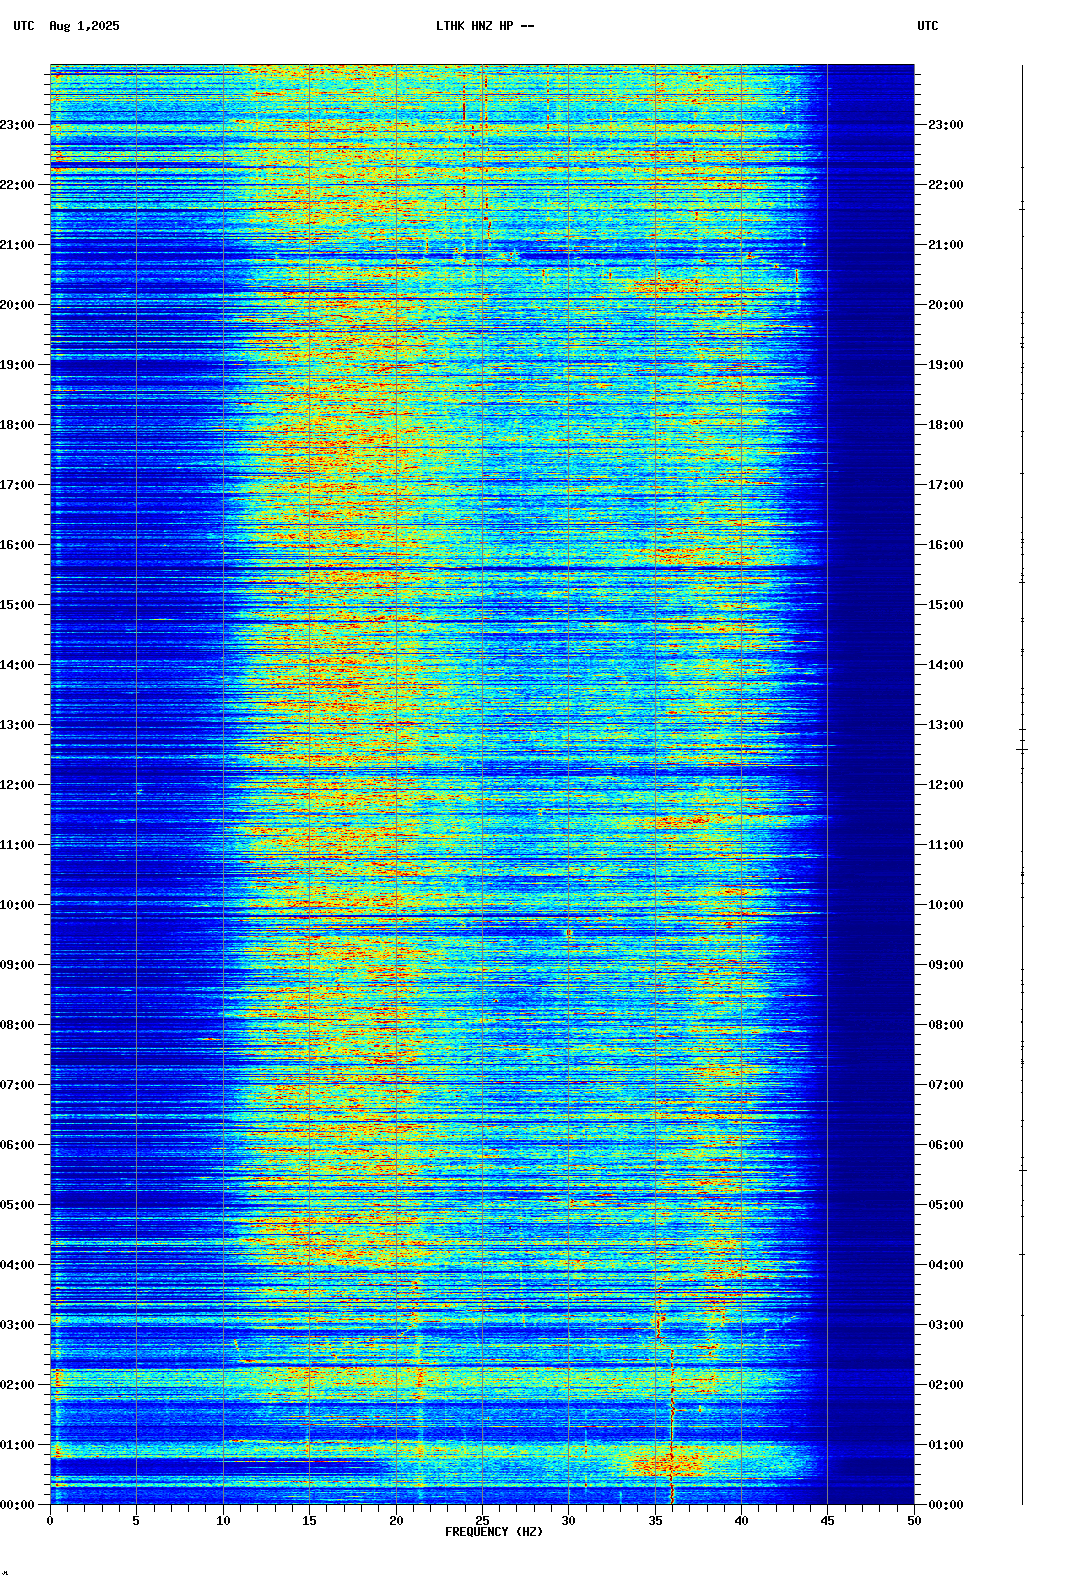Click the left axis 07:00 time label
Viewport: 1066px width, 1584px height.
pyautogui.click(x=17, y=1085)
